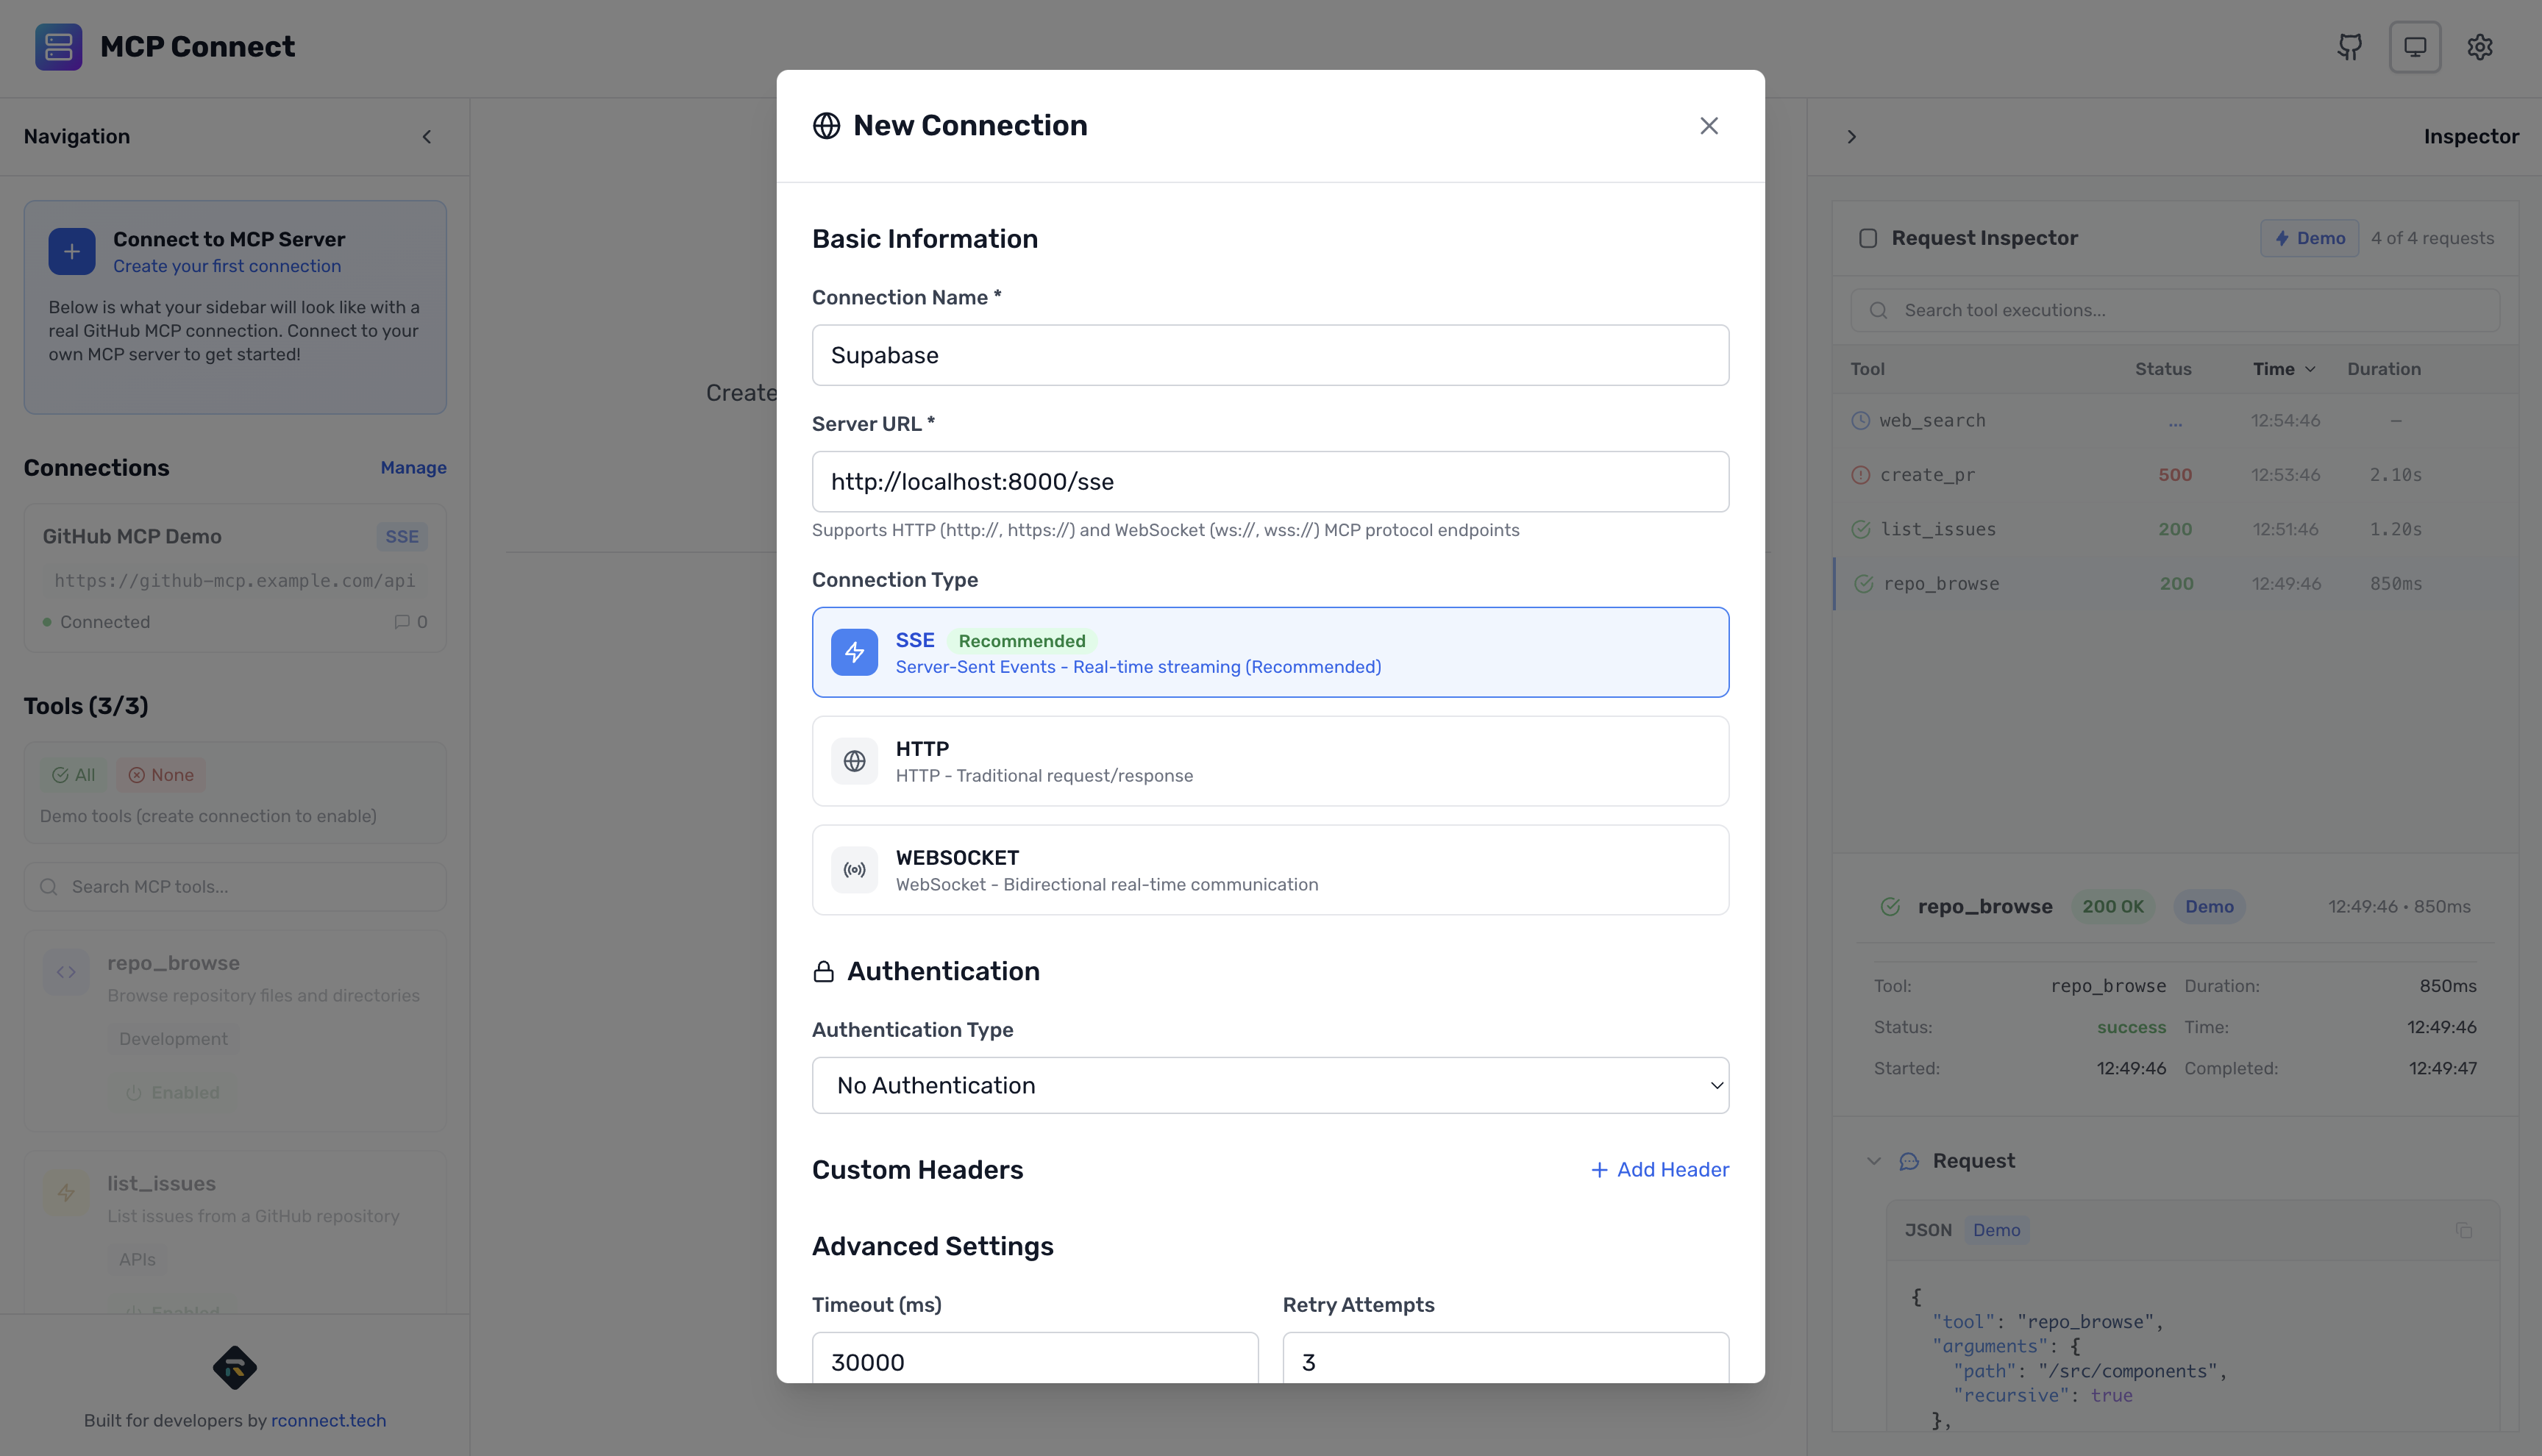Image resolution: width=2542 pixels, height=1456 pixels.
Task: Check the Request Inspector checkbox
Action: 1868,237
